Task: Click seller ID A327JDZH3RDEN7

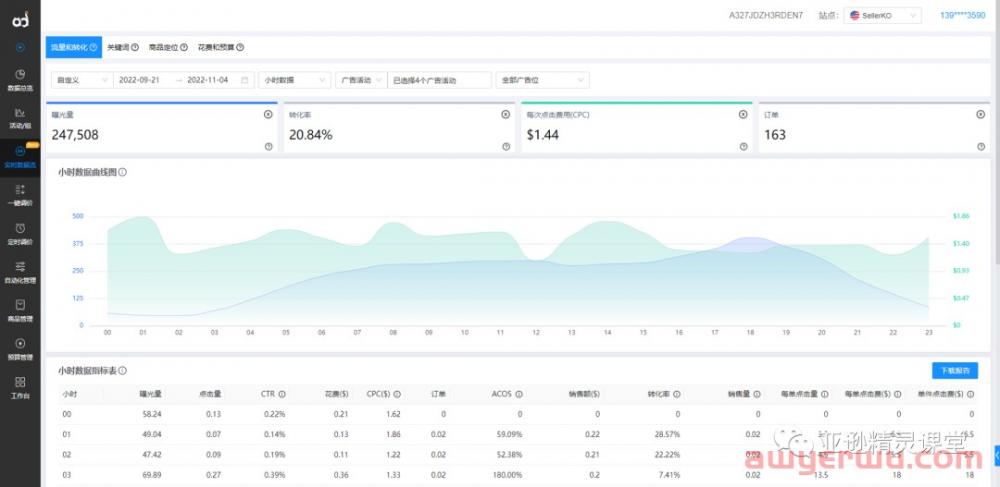Action: 766,15
